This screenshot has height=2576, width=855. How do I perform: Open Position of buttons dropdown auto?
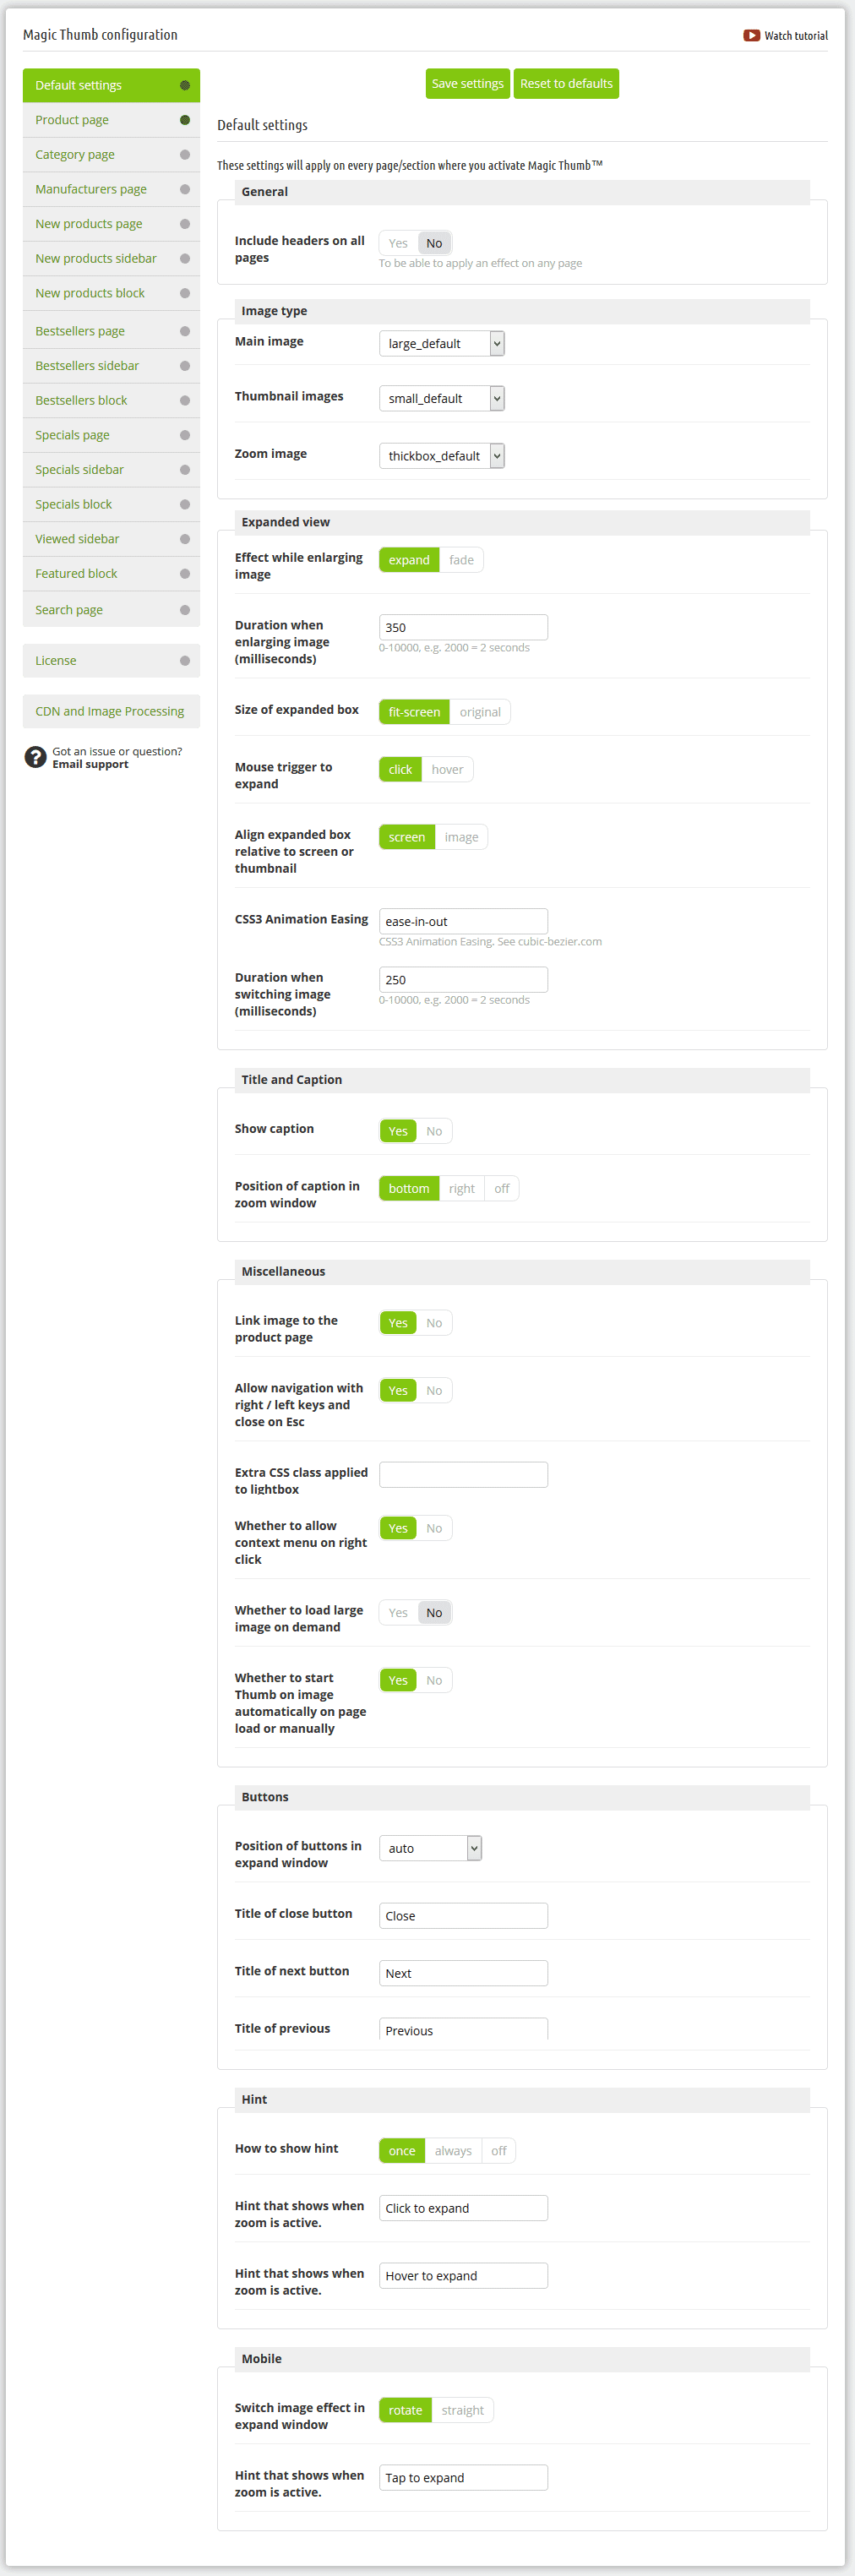click(x=431, y=1848)
